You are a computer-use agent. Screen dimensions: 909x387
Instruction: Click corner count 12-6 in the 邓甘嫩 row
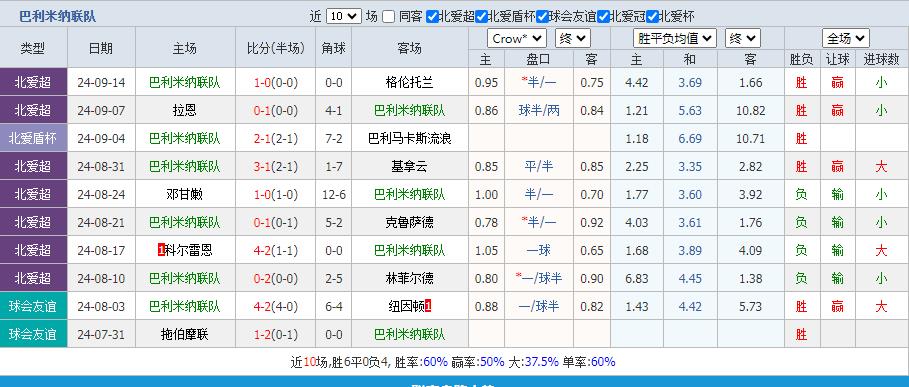tap(334, 194)
